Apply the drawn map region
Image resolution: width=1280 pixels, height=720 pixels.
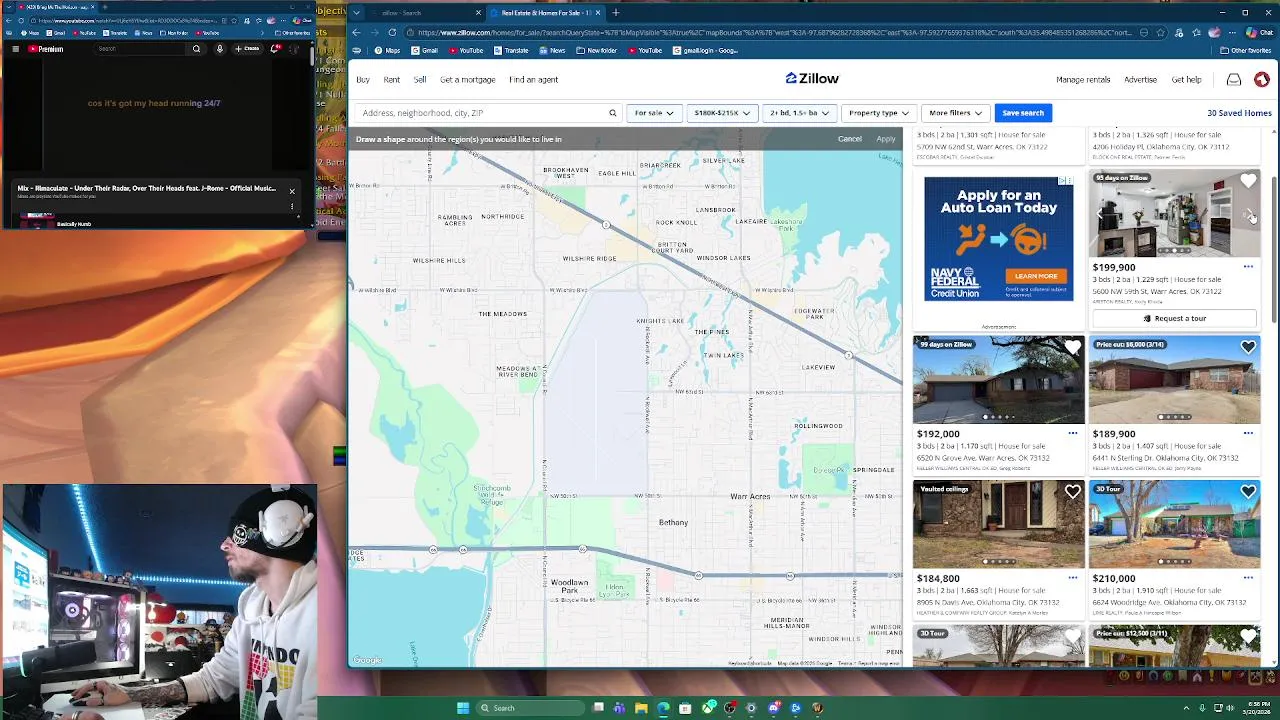point(886,139)
